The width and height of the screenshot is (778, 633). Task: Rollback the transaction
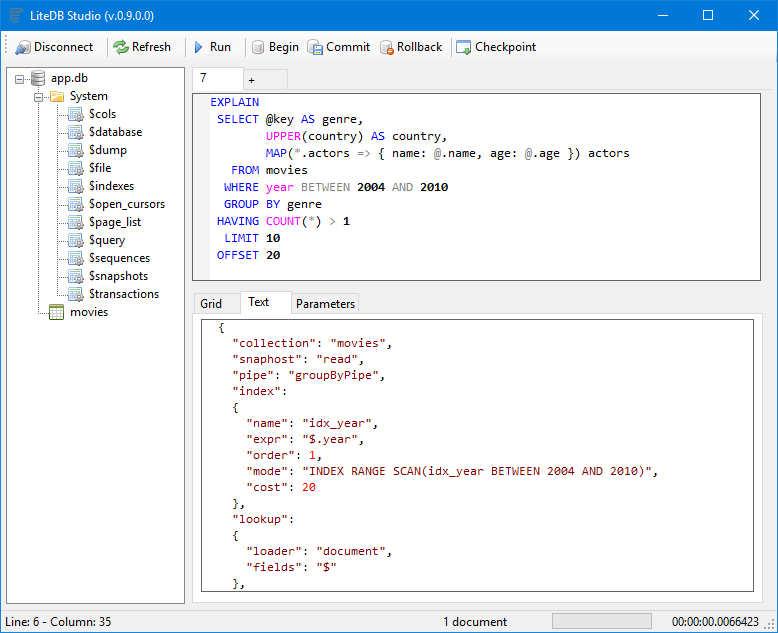pos(411,47)
